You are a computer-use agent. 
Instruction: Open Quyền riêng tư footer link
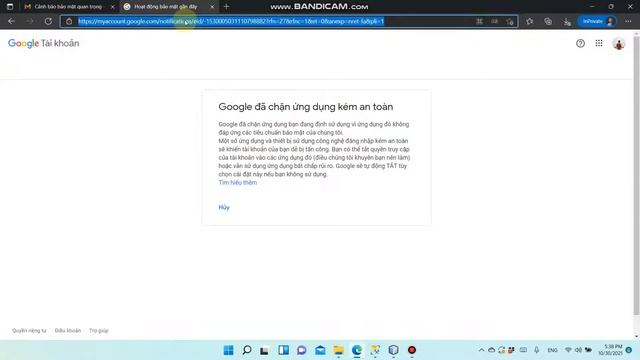(29, 331)
